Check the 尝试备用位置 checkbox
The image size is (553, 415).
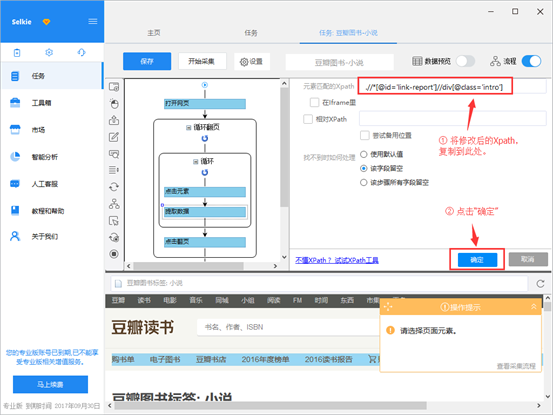365,135
